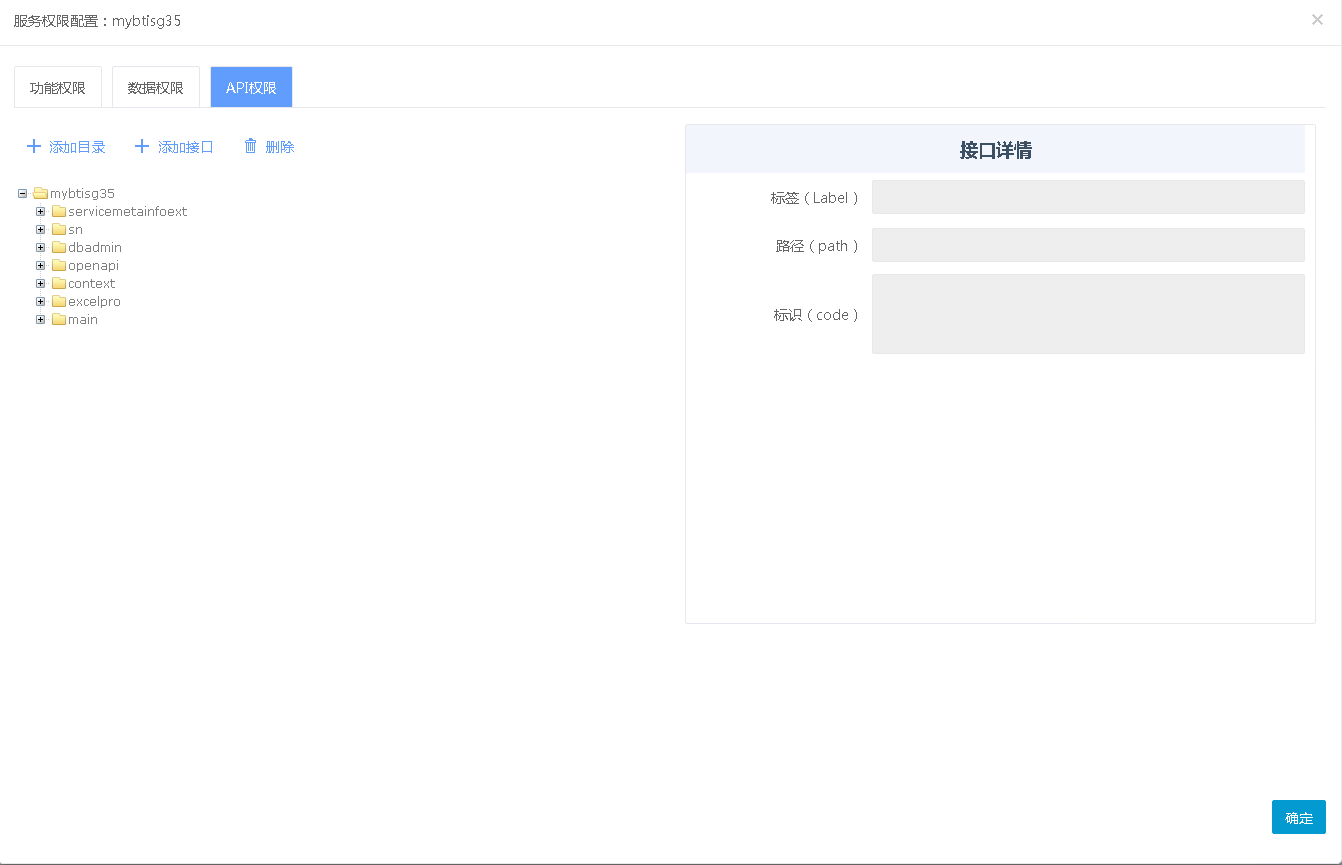1342x865 pixels.
Task: Close the 服务权限配置 dialog
Action: 1317,20
